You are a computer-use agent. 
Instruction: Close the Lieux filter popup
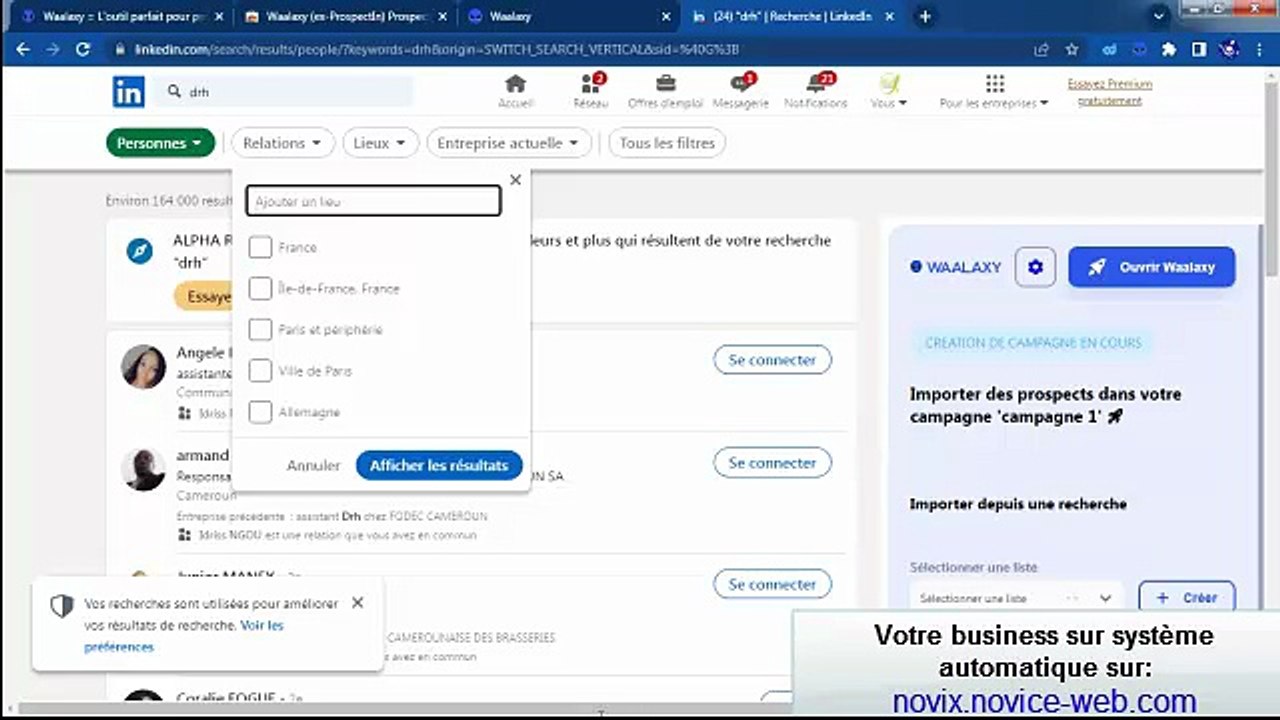click(515, 180)
